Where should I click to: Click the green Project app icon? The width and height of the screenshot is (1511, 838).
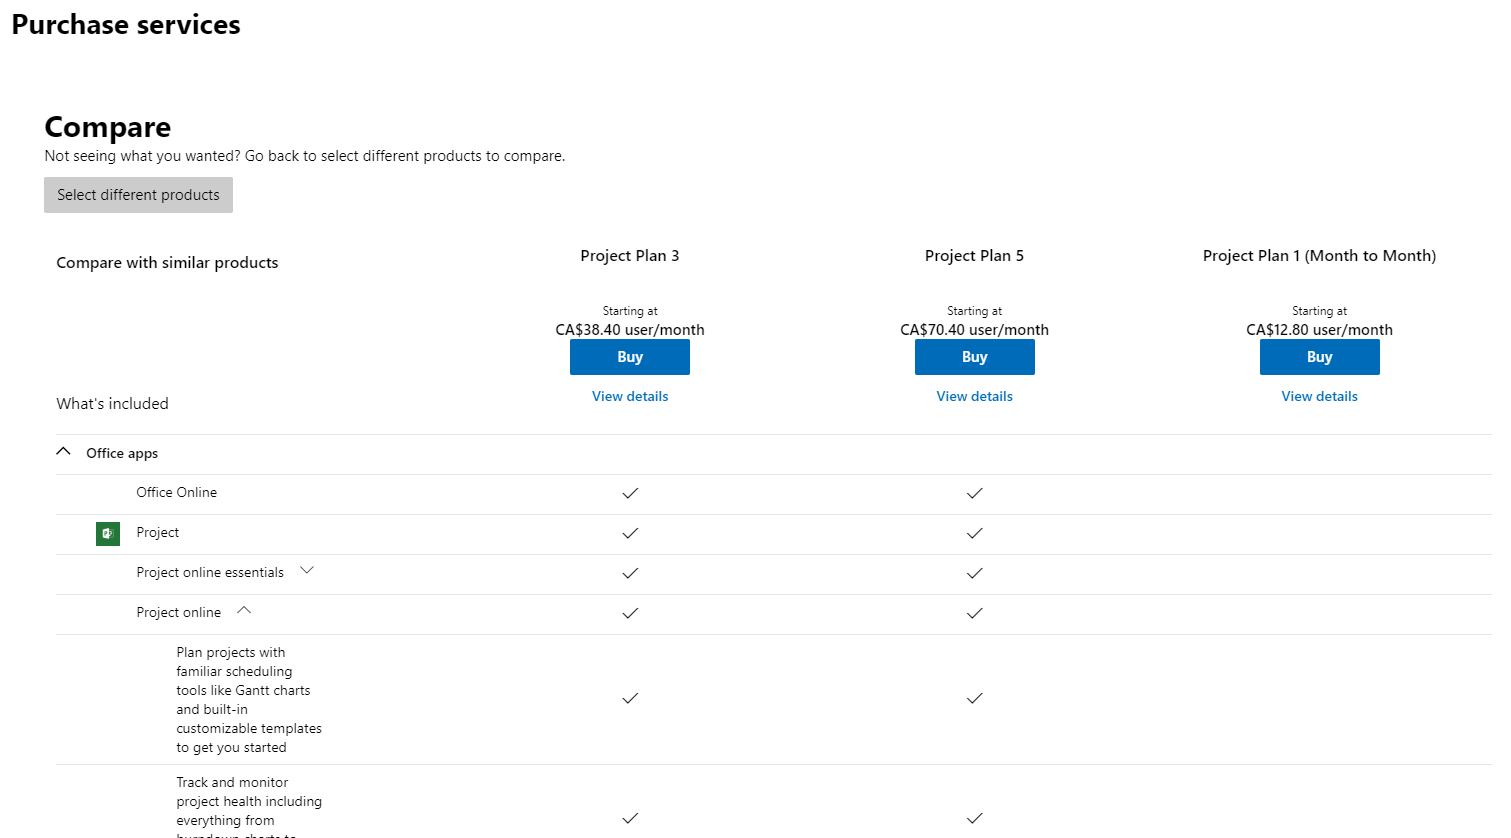108,534
